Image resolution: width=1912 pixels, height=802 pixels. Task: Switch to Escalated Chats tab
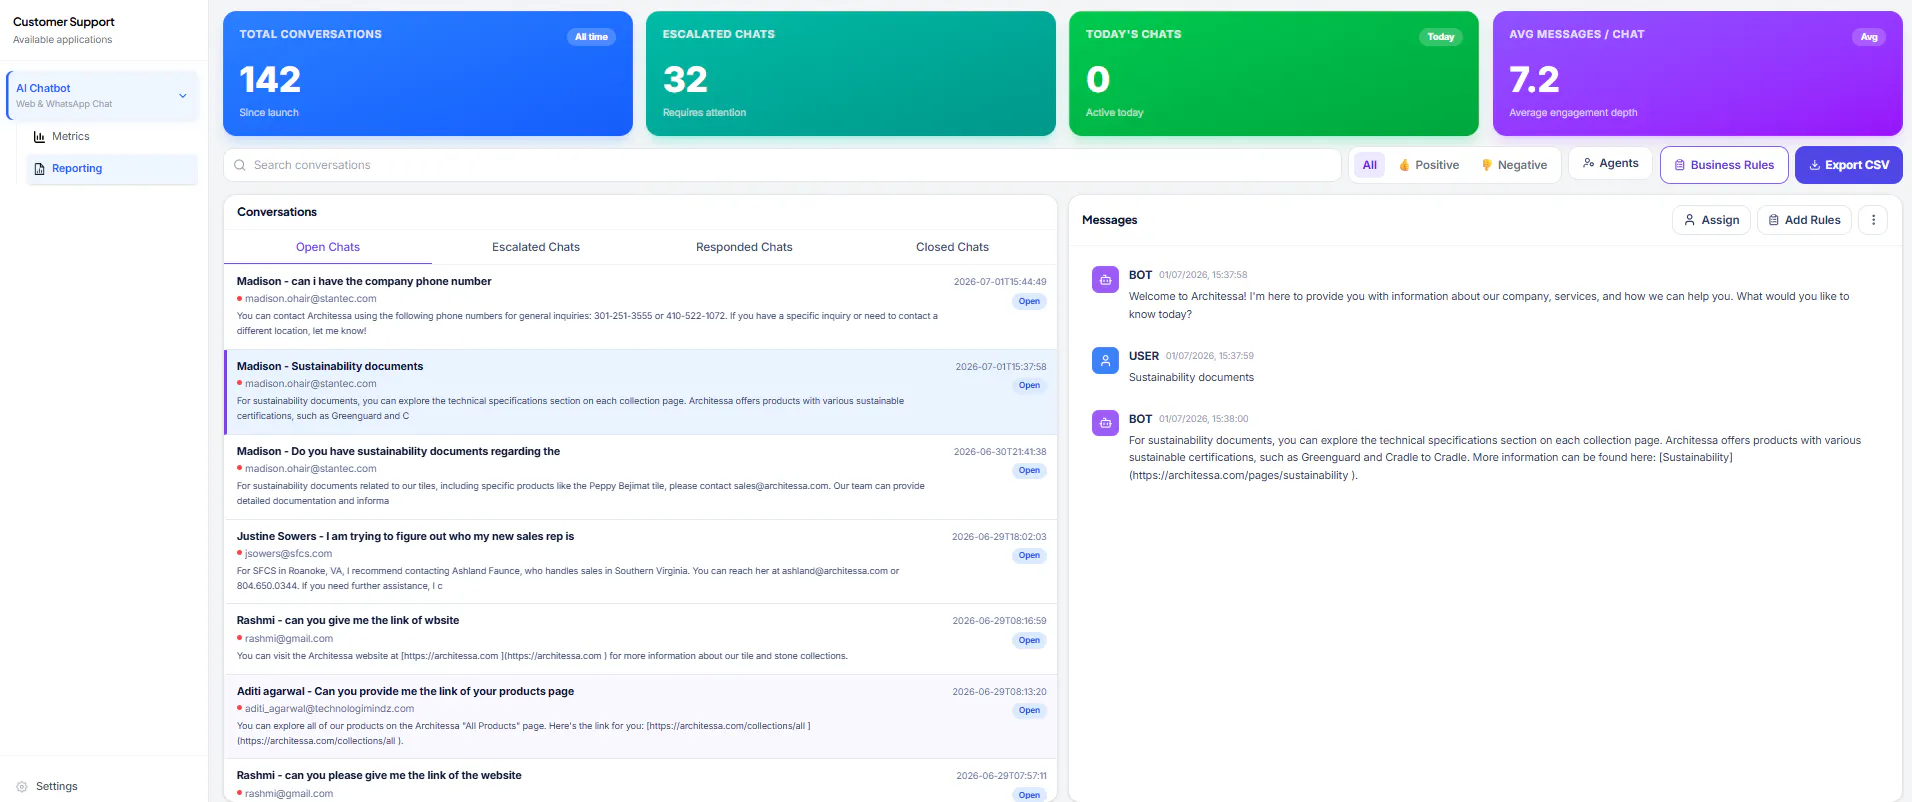(x=536, y=247)
